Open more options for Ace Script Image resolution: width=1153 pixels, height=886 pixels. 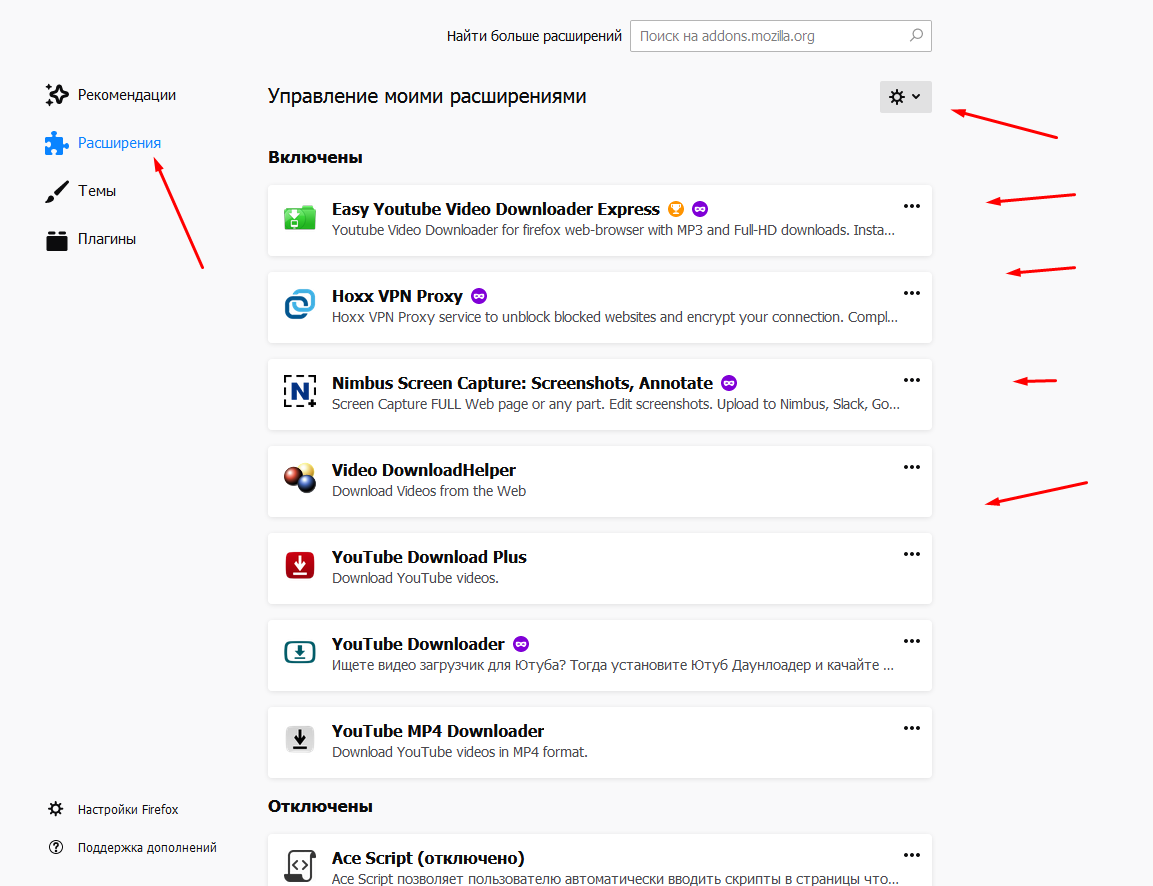tap(912, 855)
